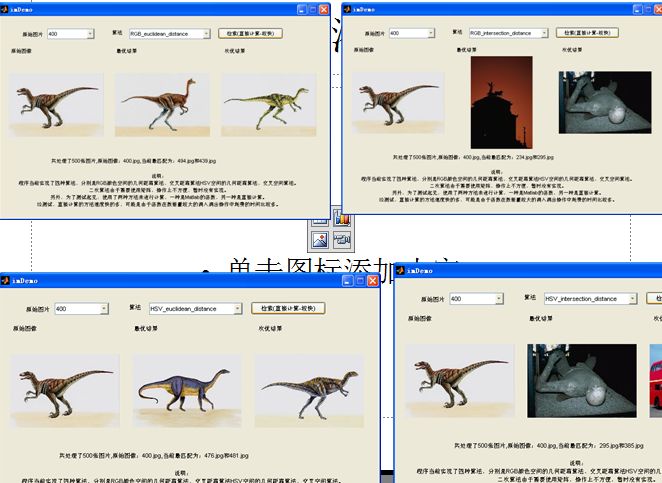Click the search button in RGB_intersection_distance window
Screen dimensions: 662x483
587,33
